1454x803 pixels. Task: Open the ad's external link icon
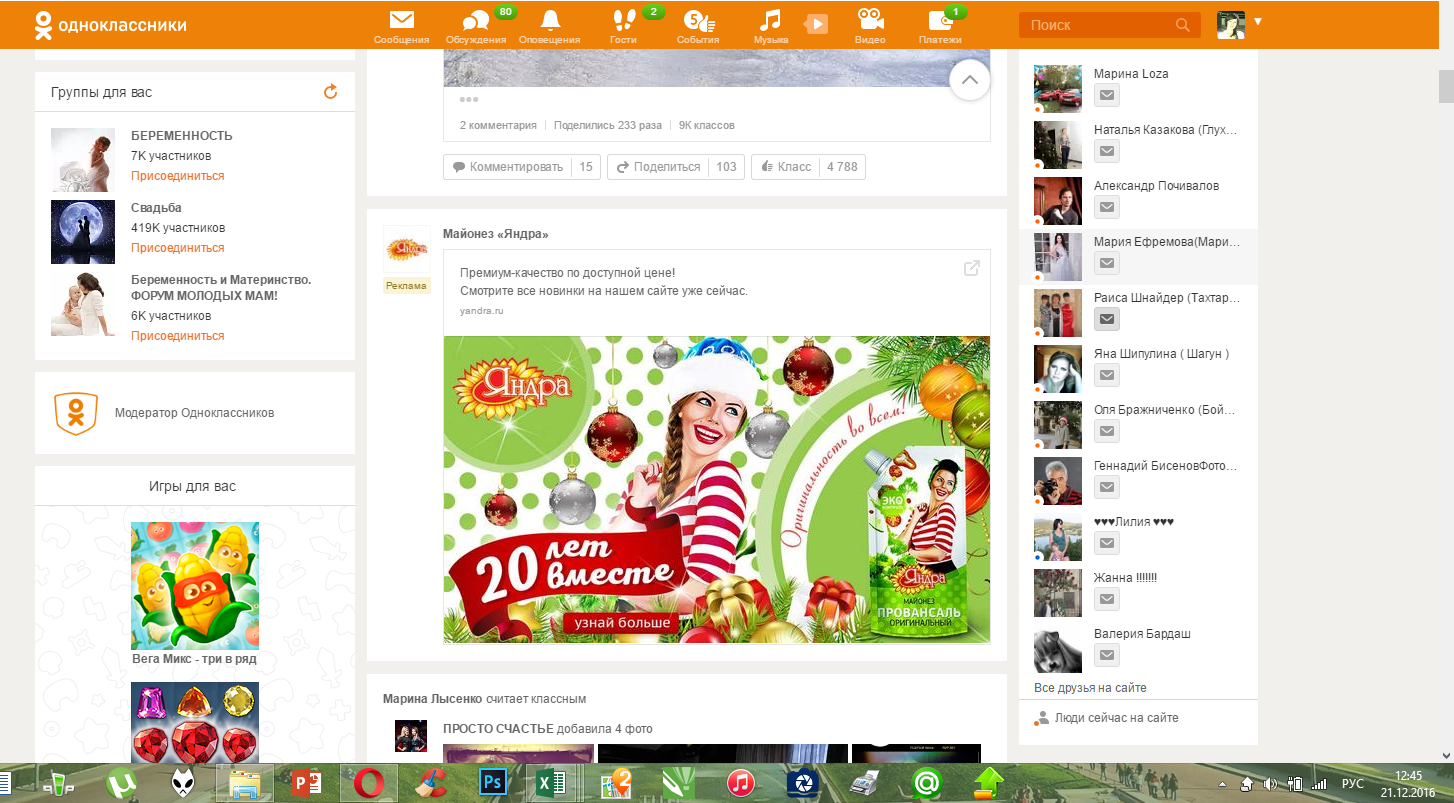coord(971,268)
